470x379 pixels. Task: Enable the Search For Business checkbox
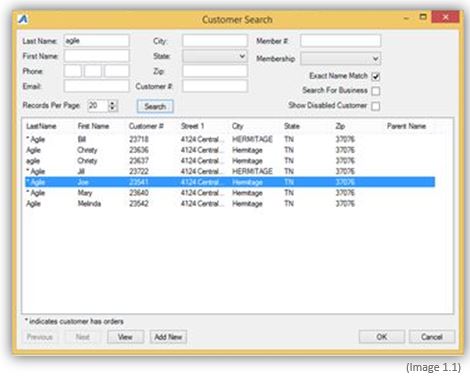376,91
